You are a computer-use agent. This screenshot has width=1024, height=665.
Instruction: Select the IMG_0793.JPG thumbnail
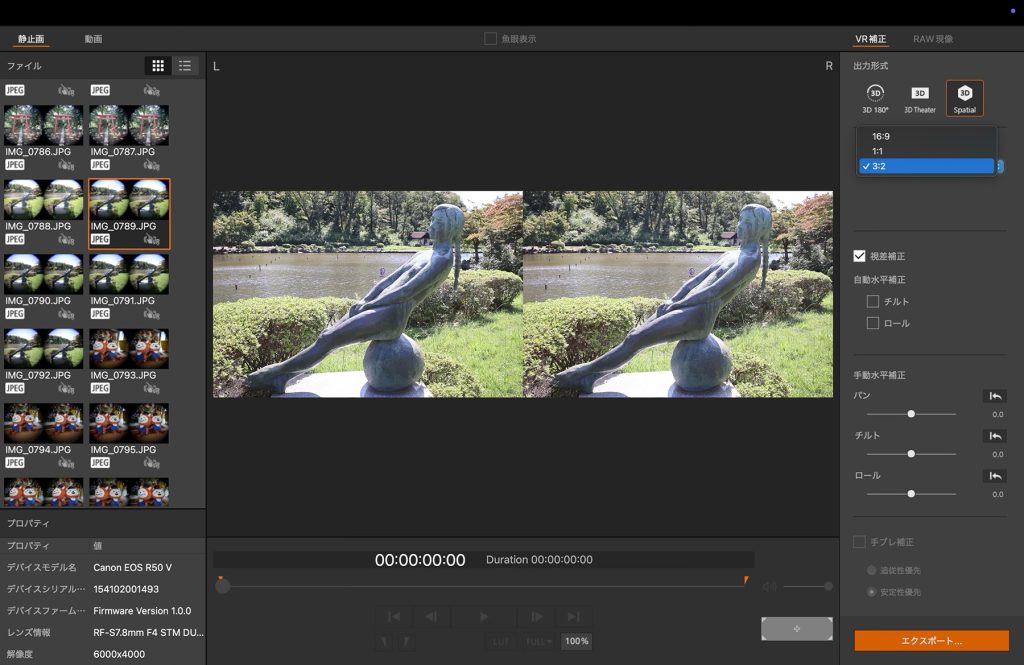(x=129, y=350)
